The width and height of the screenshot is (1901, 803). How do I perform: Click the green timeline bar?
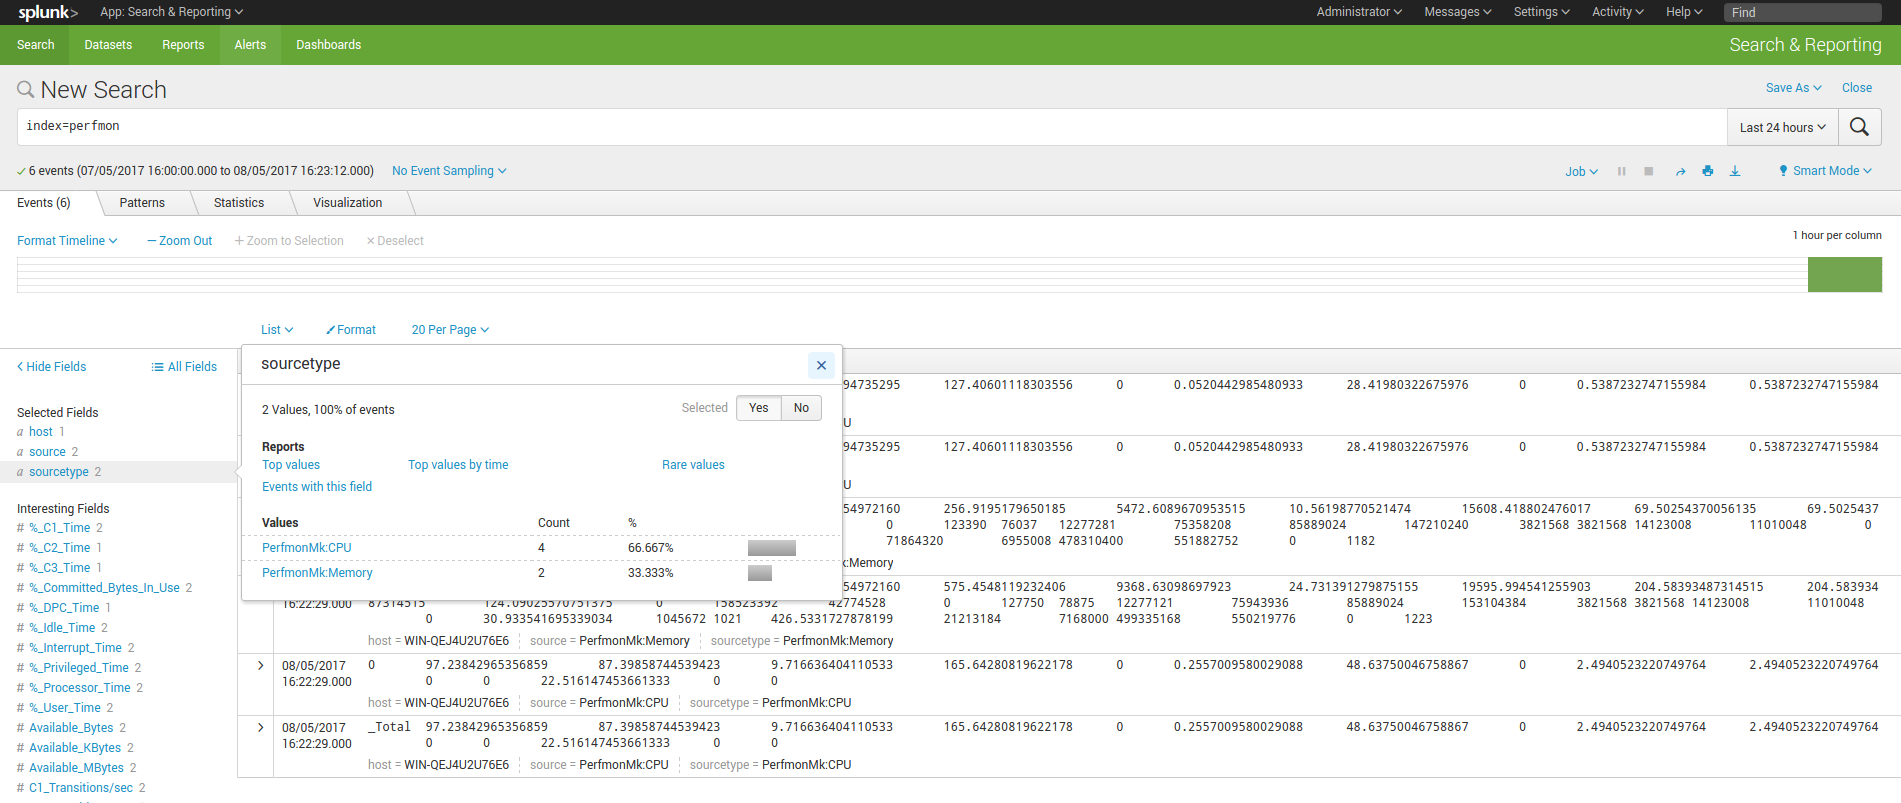[x=1844, y=275]
